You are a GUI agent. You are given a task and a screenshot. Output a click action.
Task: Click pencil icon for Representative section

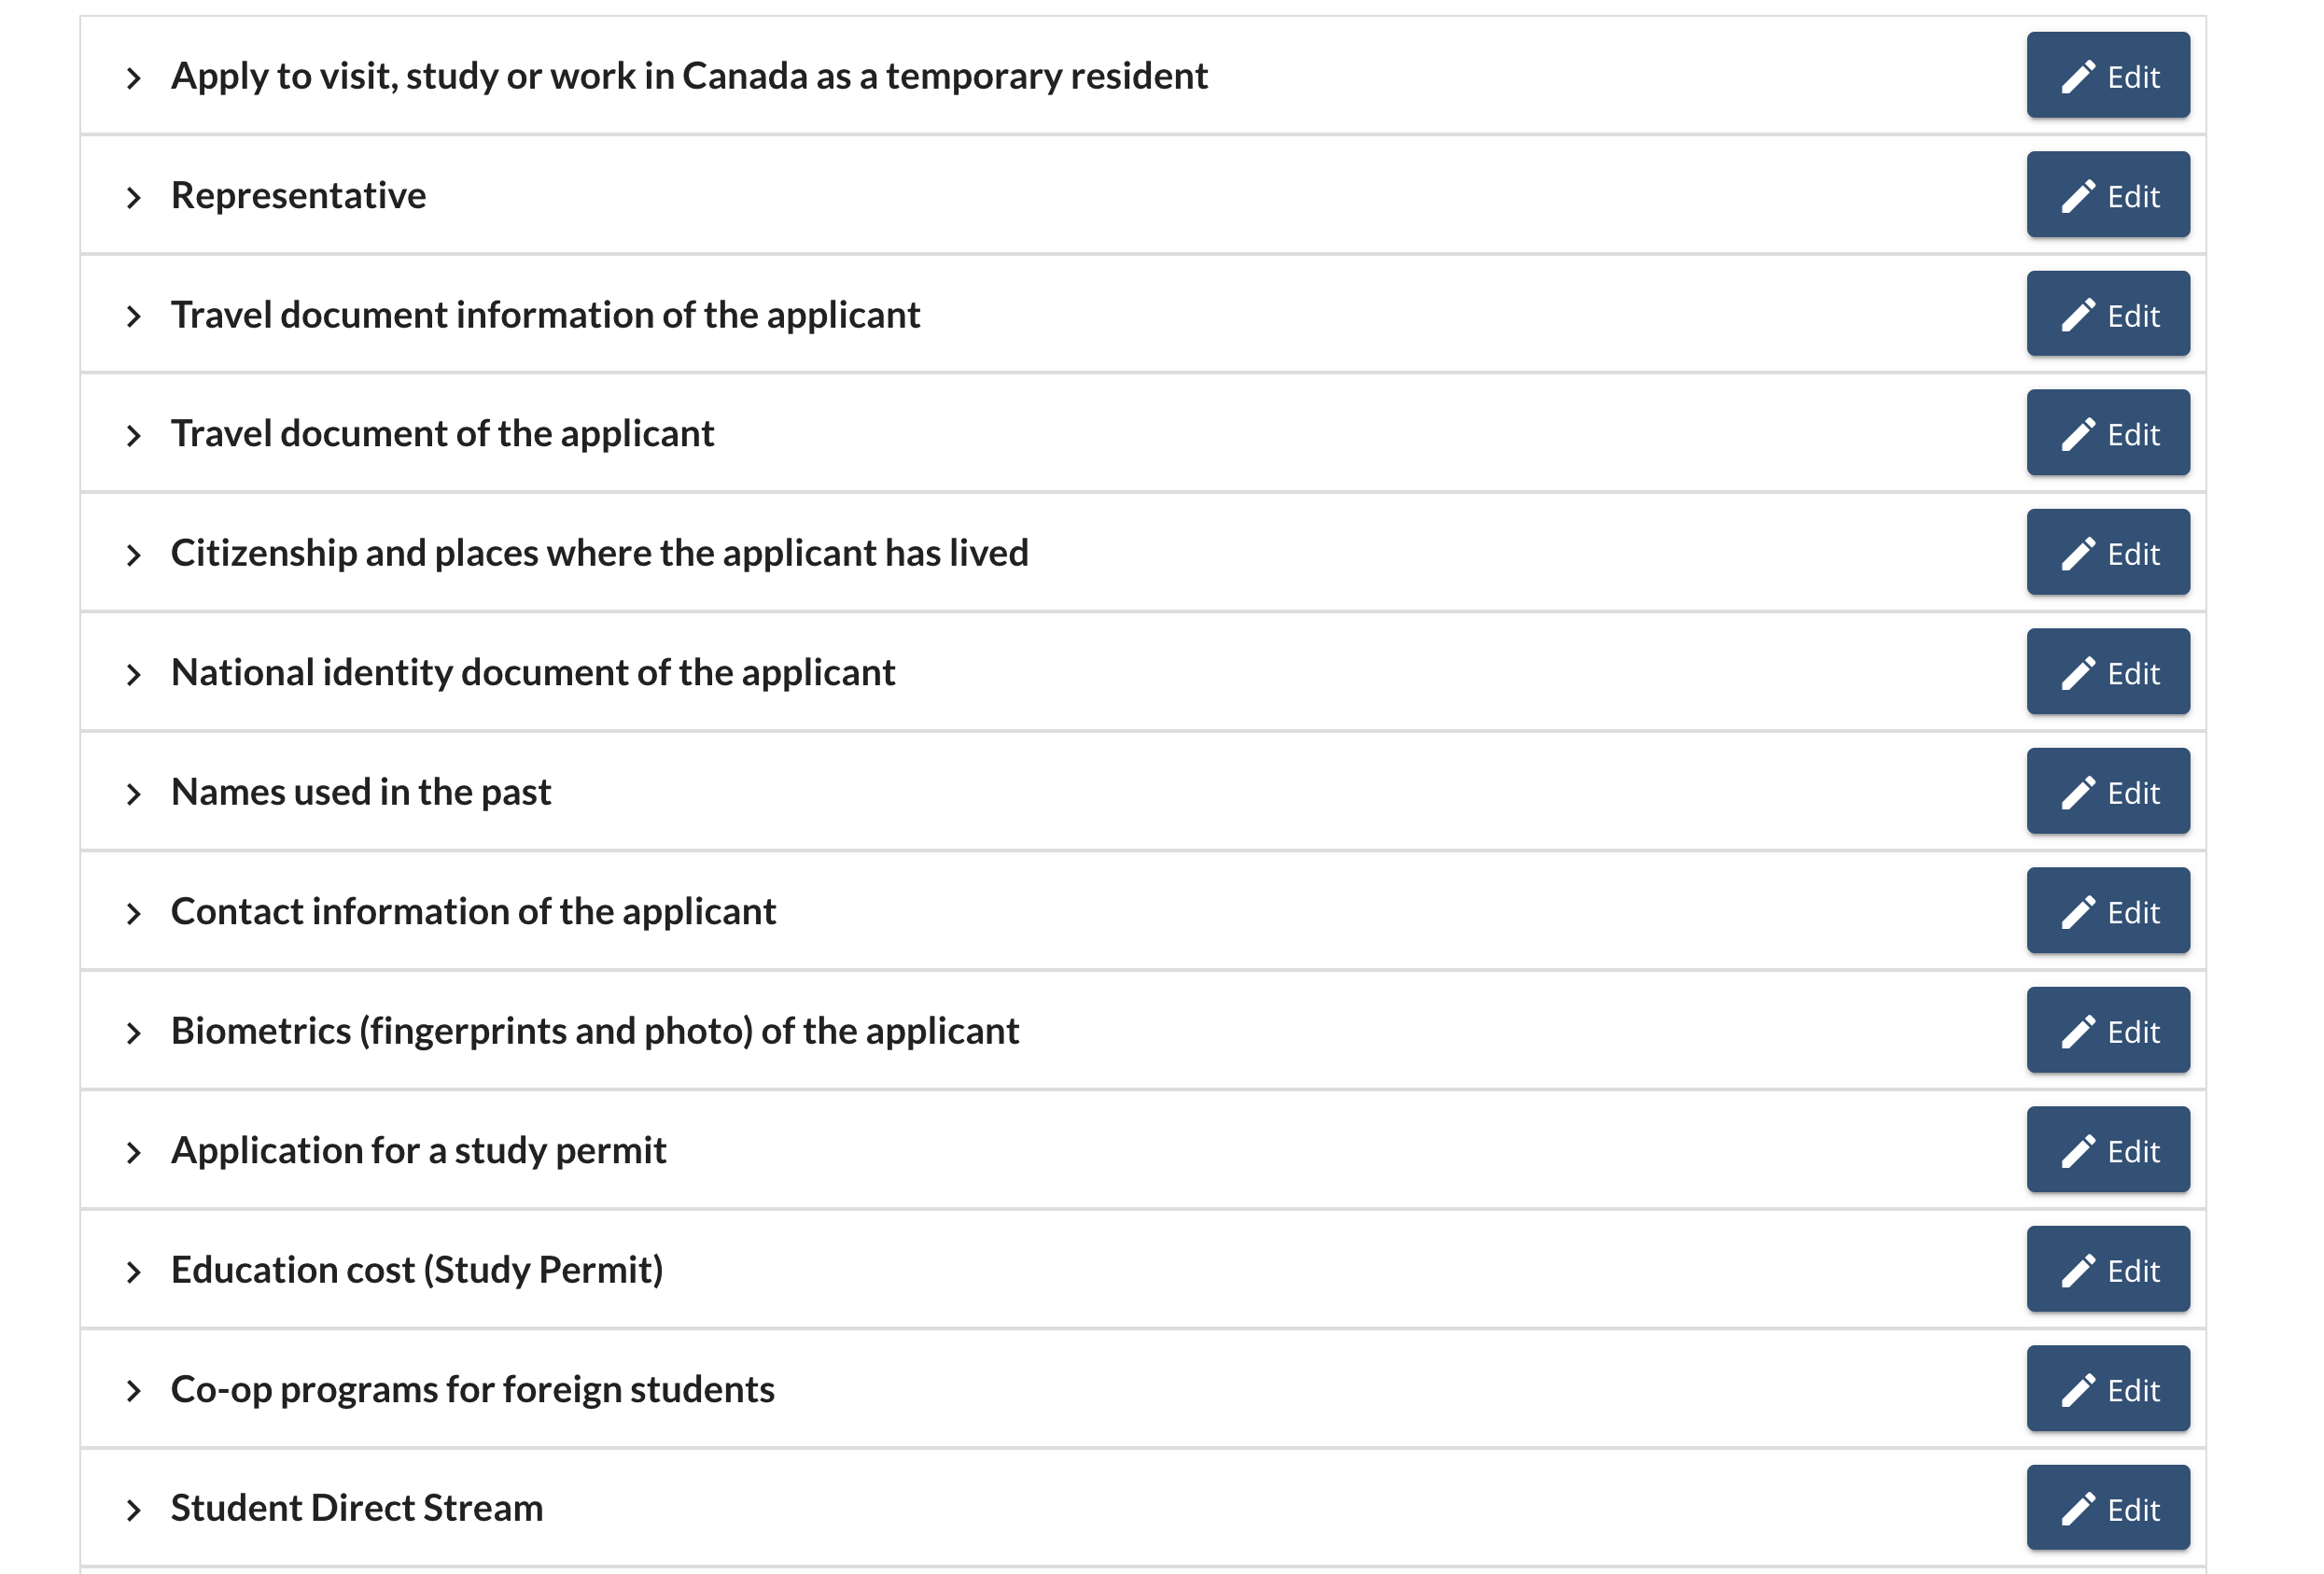pos(2077,196)
